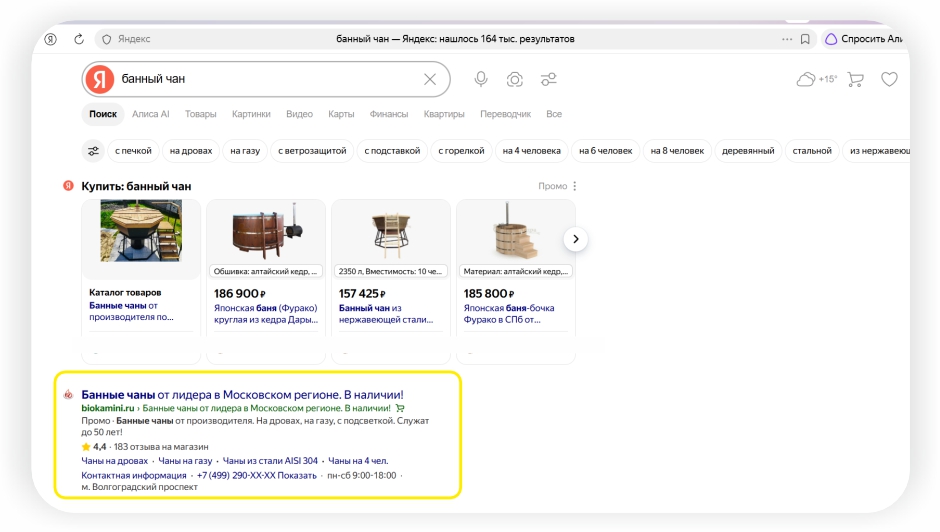Image resolution: width=940 pixels, height=532 pixels.
Task: Reveal phone number '+7 (499) 290-XX-XX Показать'
Action: click(x=257, y=475)
